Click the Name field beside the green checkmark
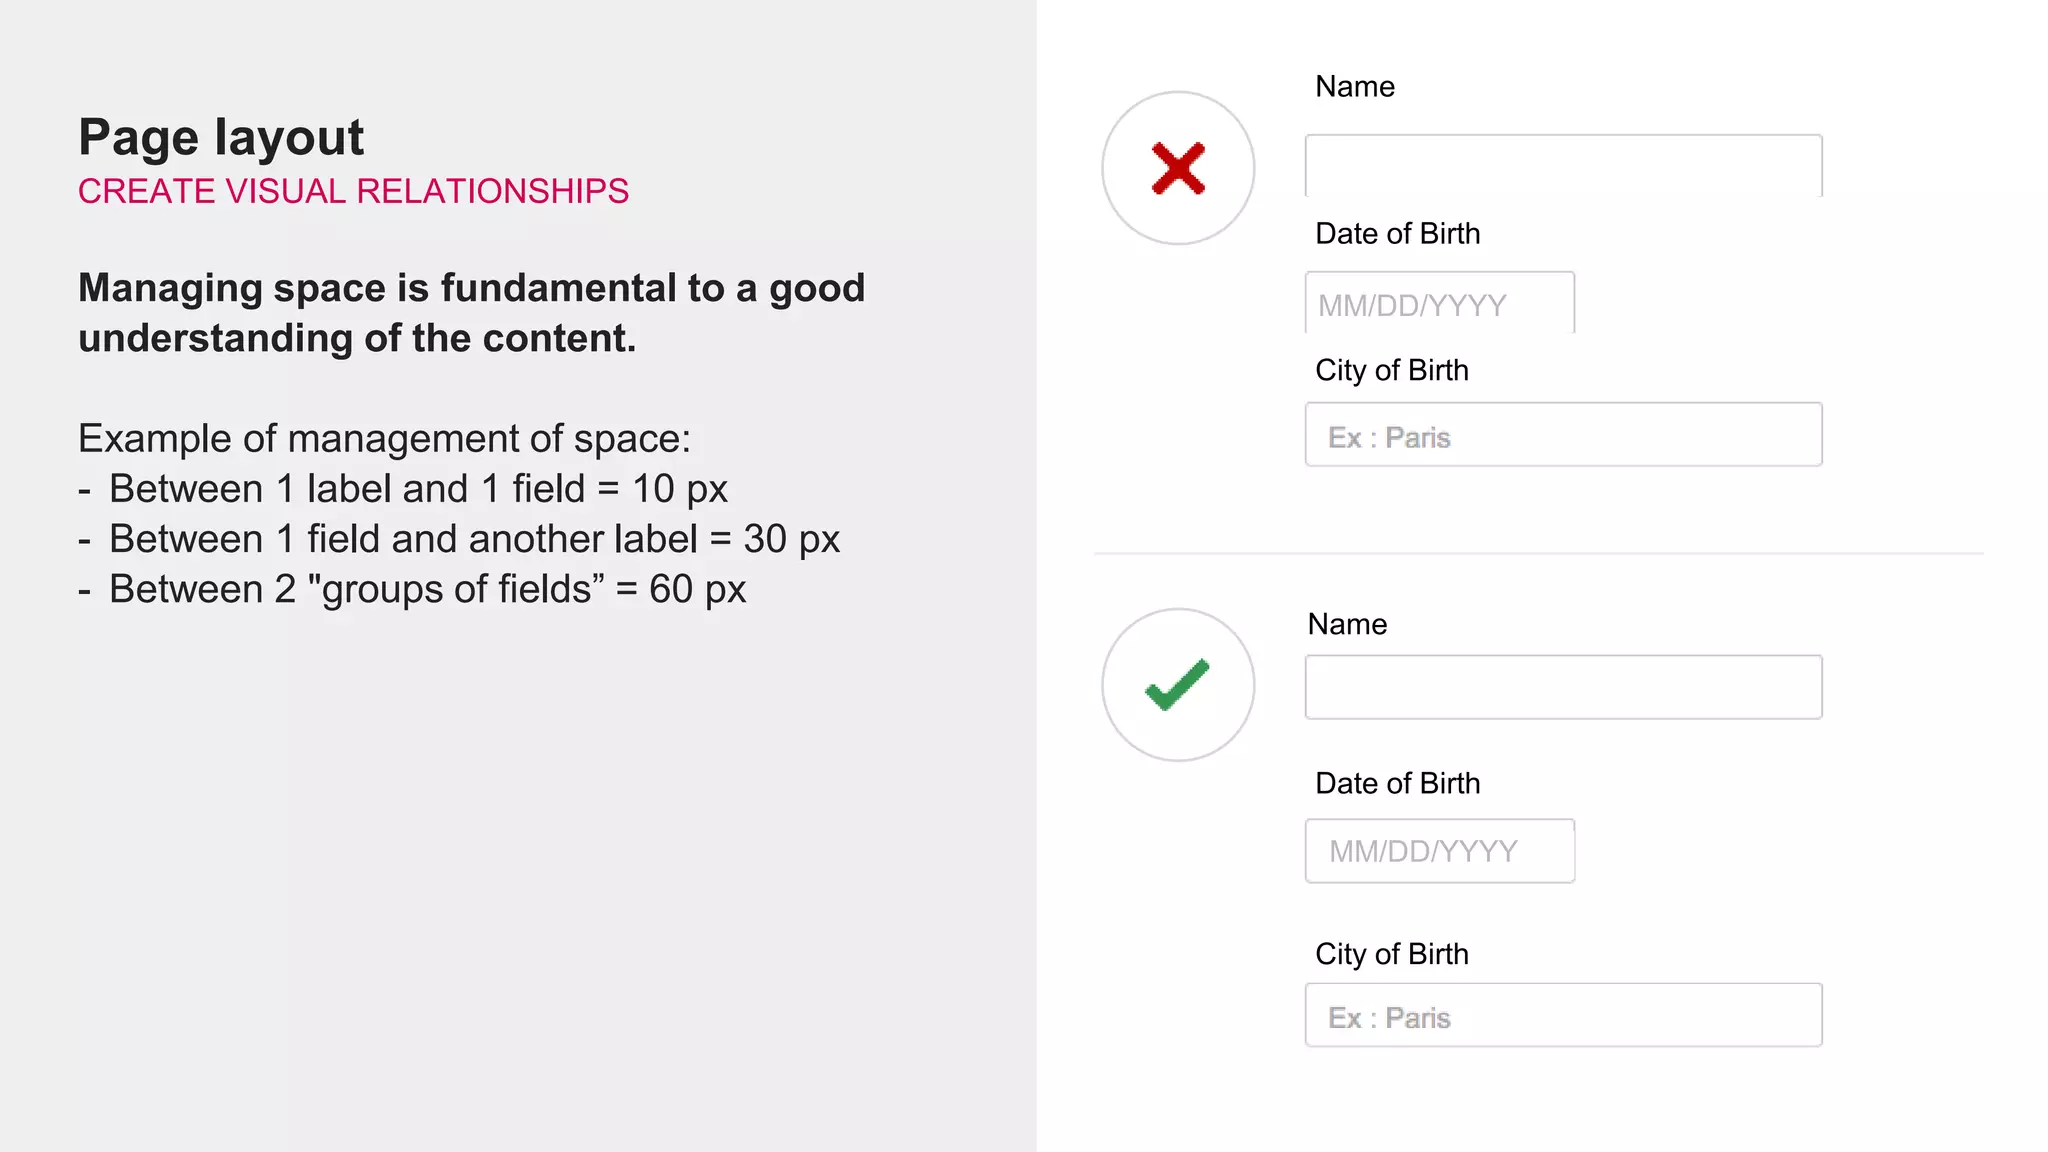The height and width of the screenshot is (1152, 2048). point(1563,687)
